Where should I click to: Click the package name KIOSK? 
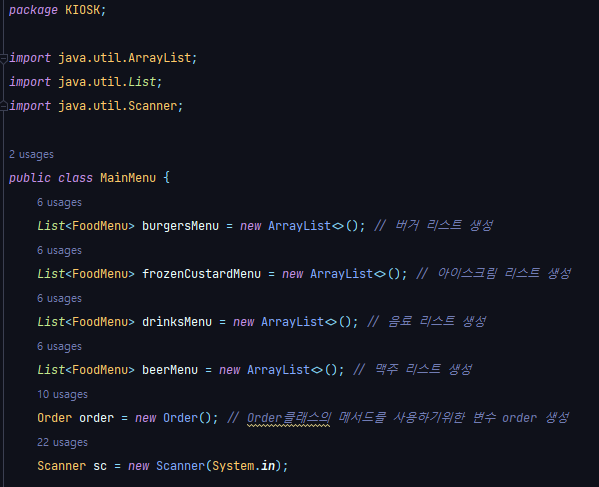(x=83, y=10)
